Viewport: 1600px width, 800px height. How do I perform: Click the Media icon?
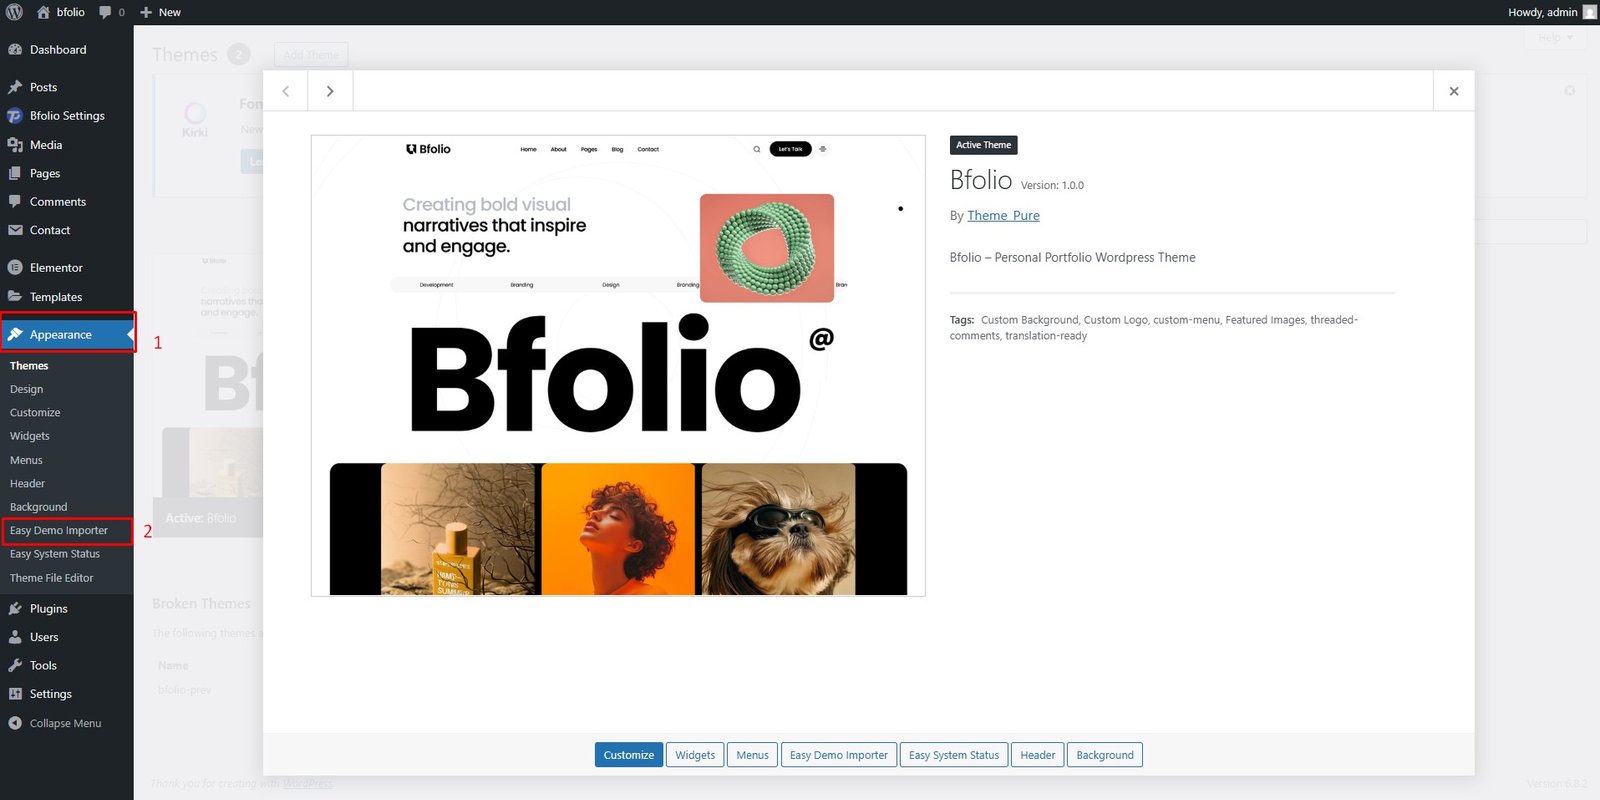coord(15,145)
